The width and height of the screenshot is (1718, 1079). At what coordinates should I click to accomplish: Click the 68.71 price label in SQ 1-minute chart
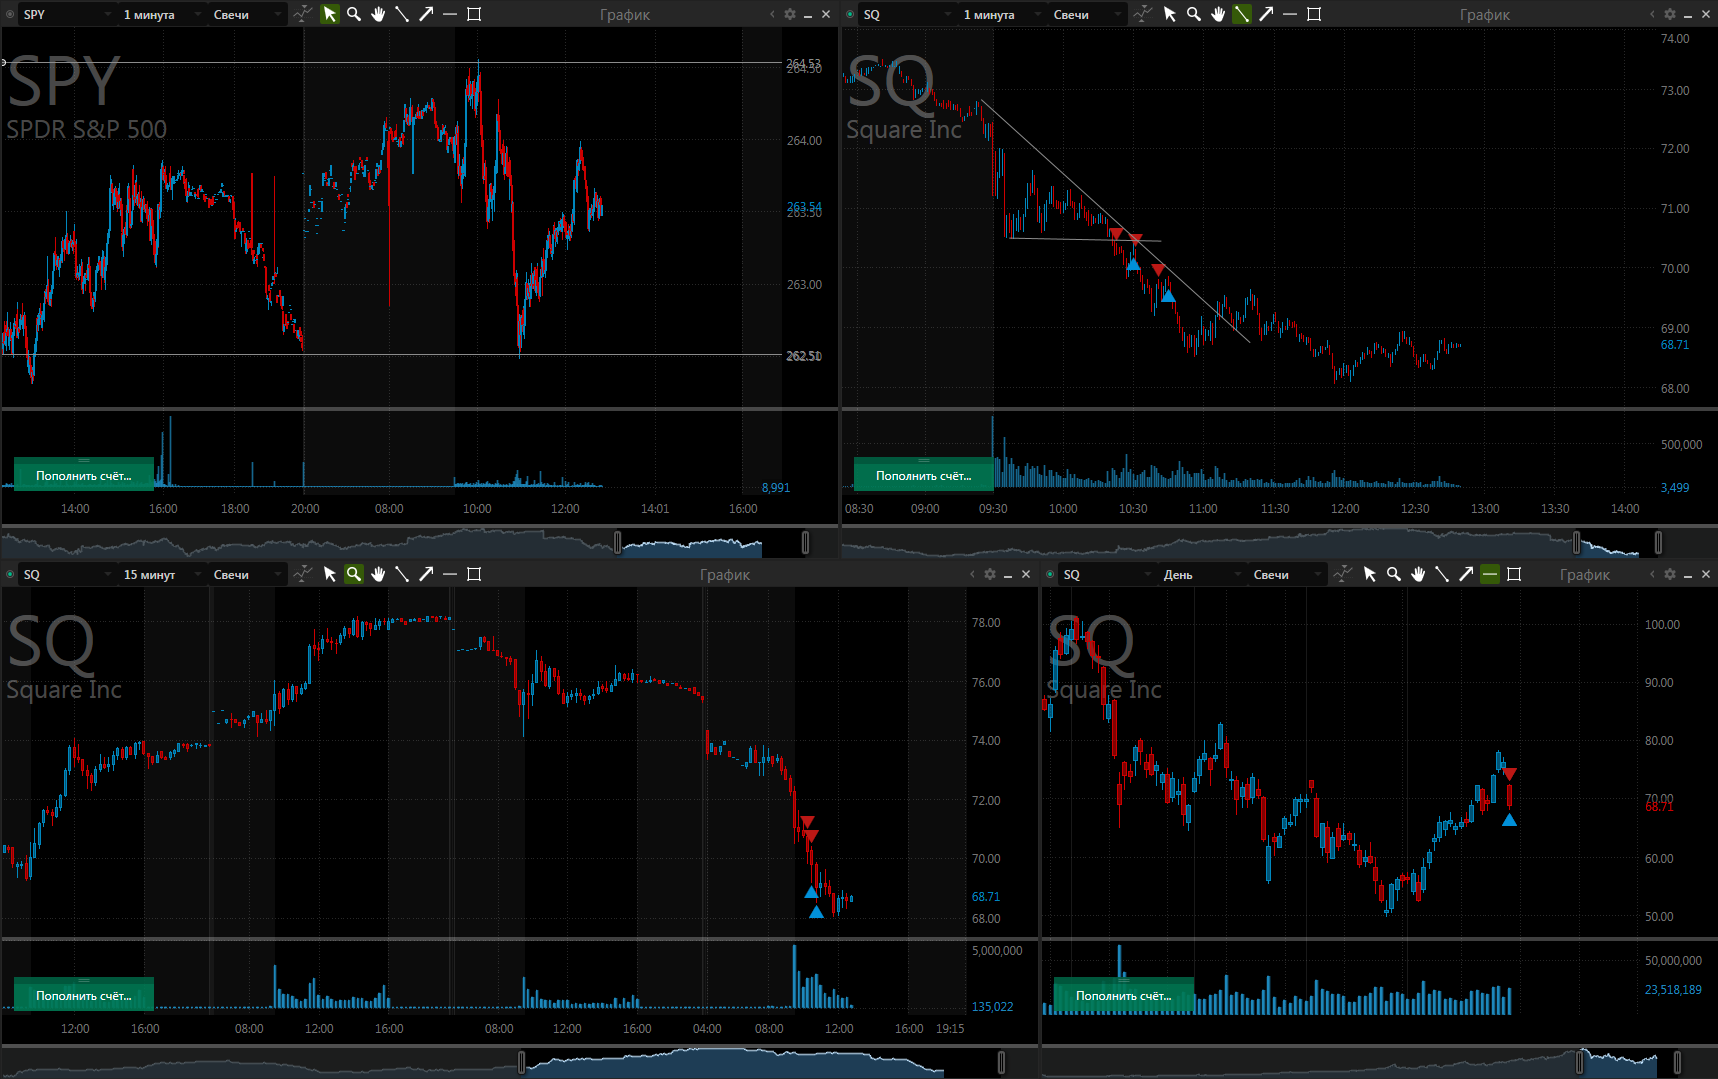pyautogui.click(x=1675, y=345)
